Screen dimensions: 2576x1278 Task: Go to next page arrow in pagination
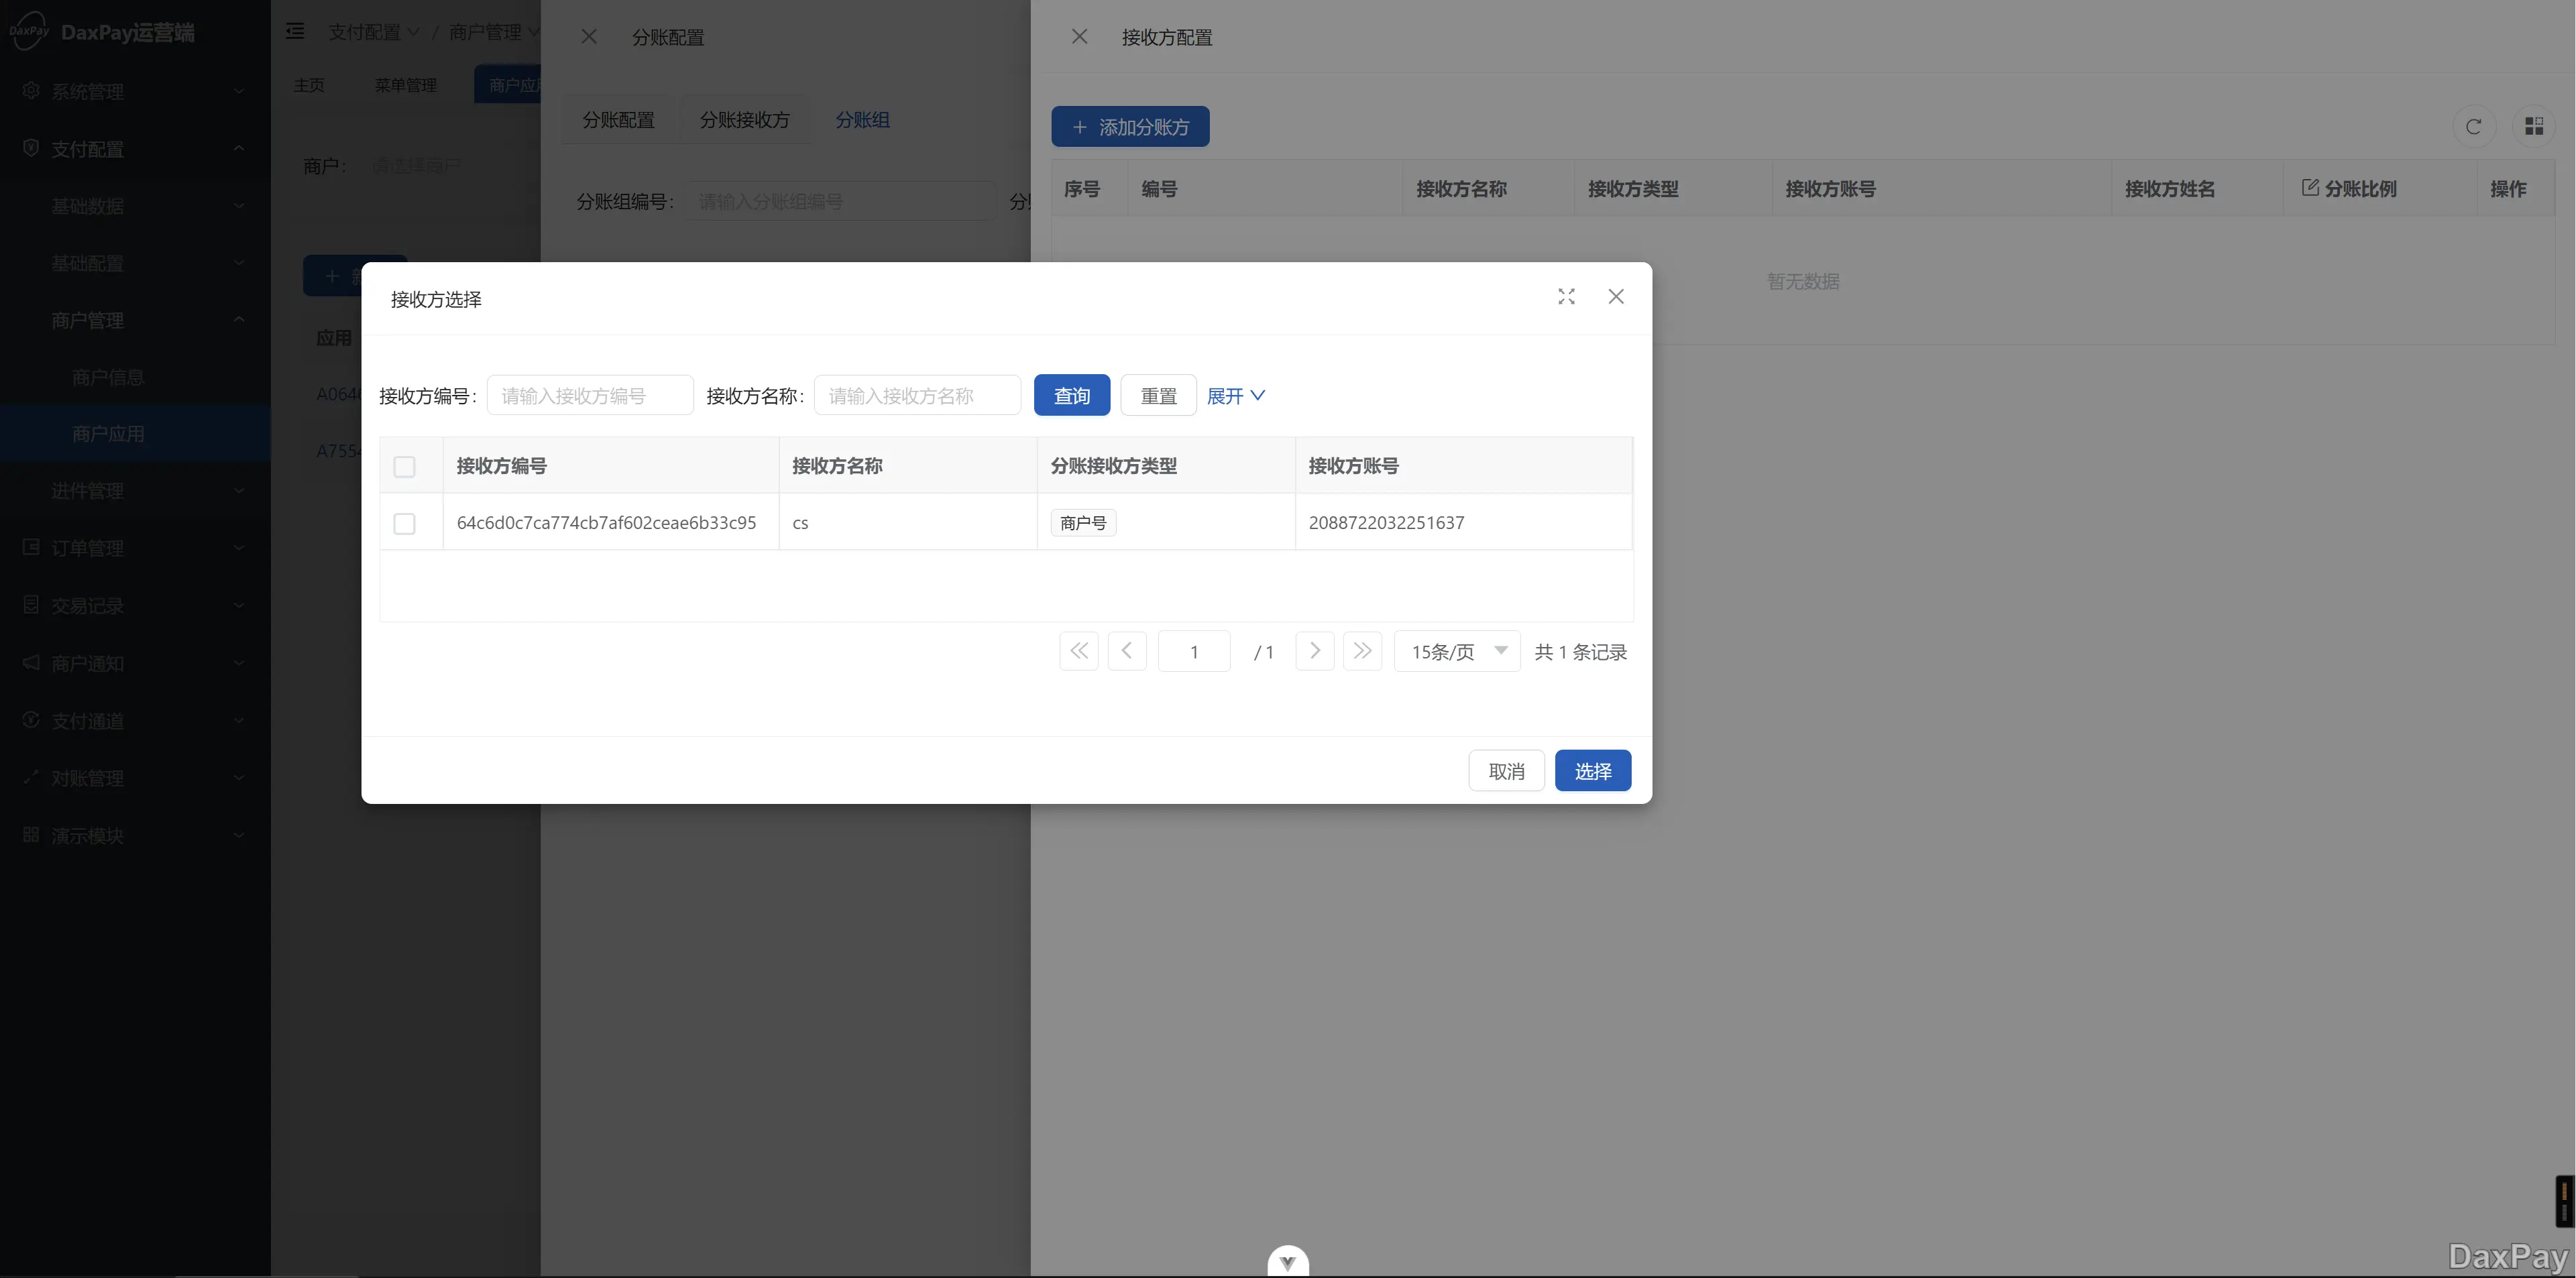click(1314, 651)
